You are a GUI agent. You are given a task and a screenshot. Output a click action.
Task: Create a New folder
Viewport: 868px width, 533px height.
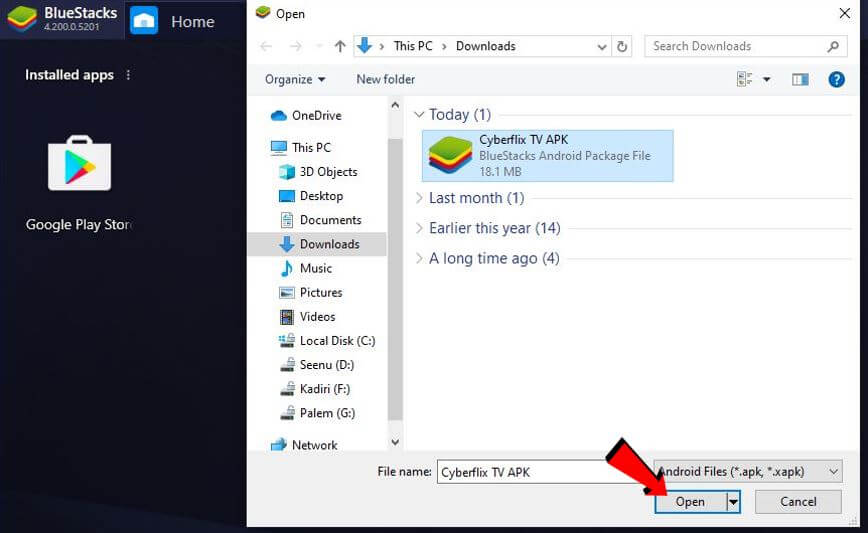(x=385, y=79)
